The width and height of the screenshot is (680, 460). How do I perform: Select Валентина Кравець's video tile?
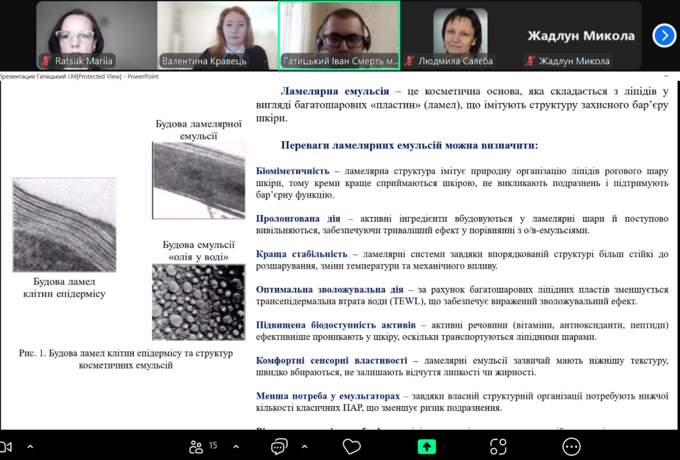(x=217, y=34)
